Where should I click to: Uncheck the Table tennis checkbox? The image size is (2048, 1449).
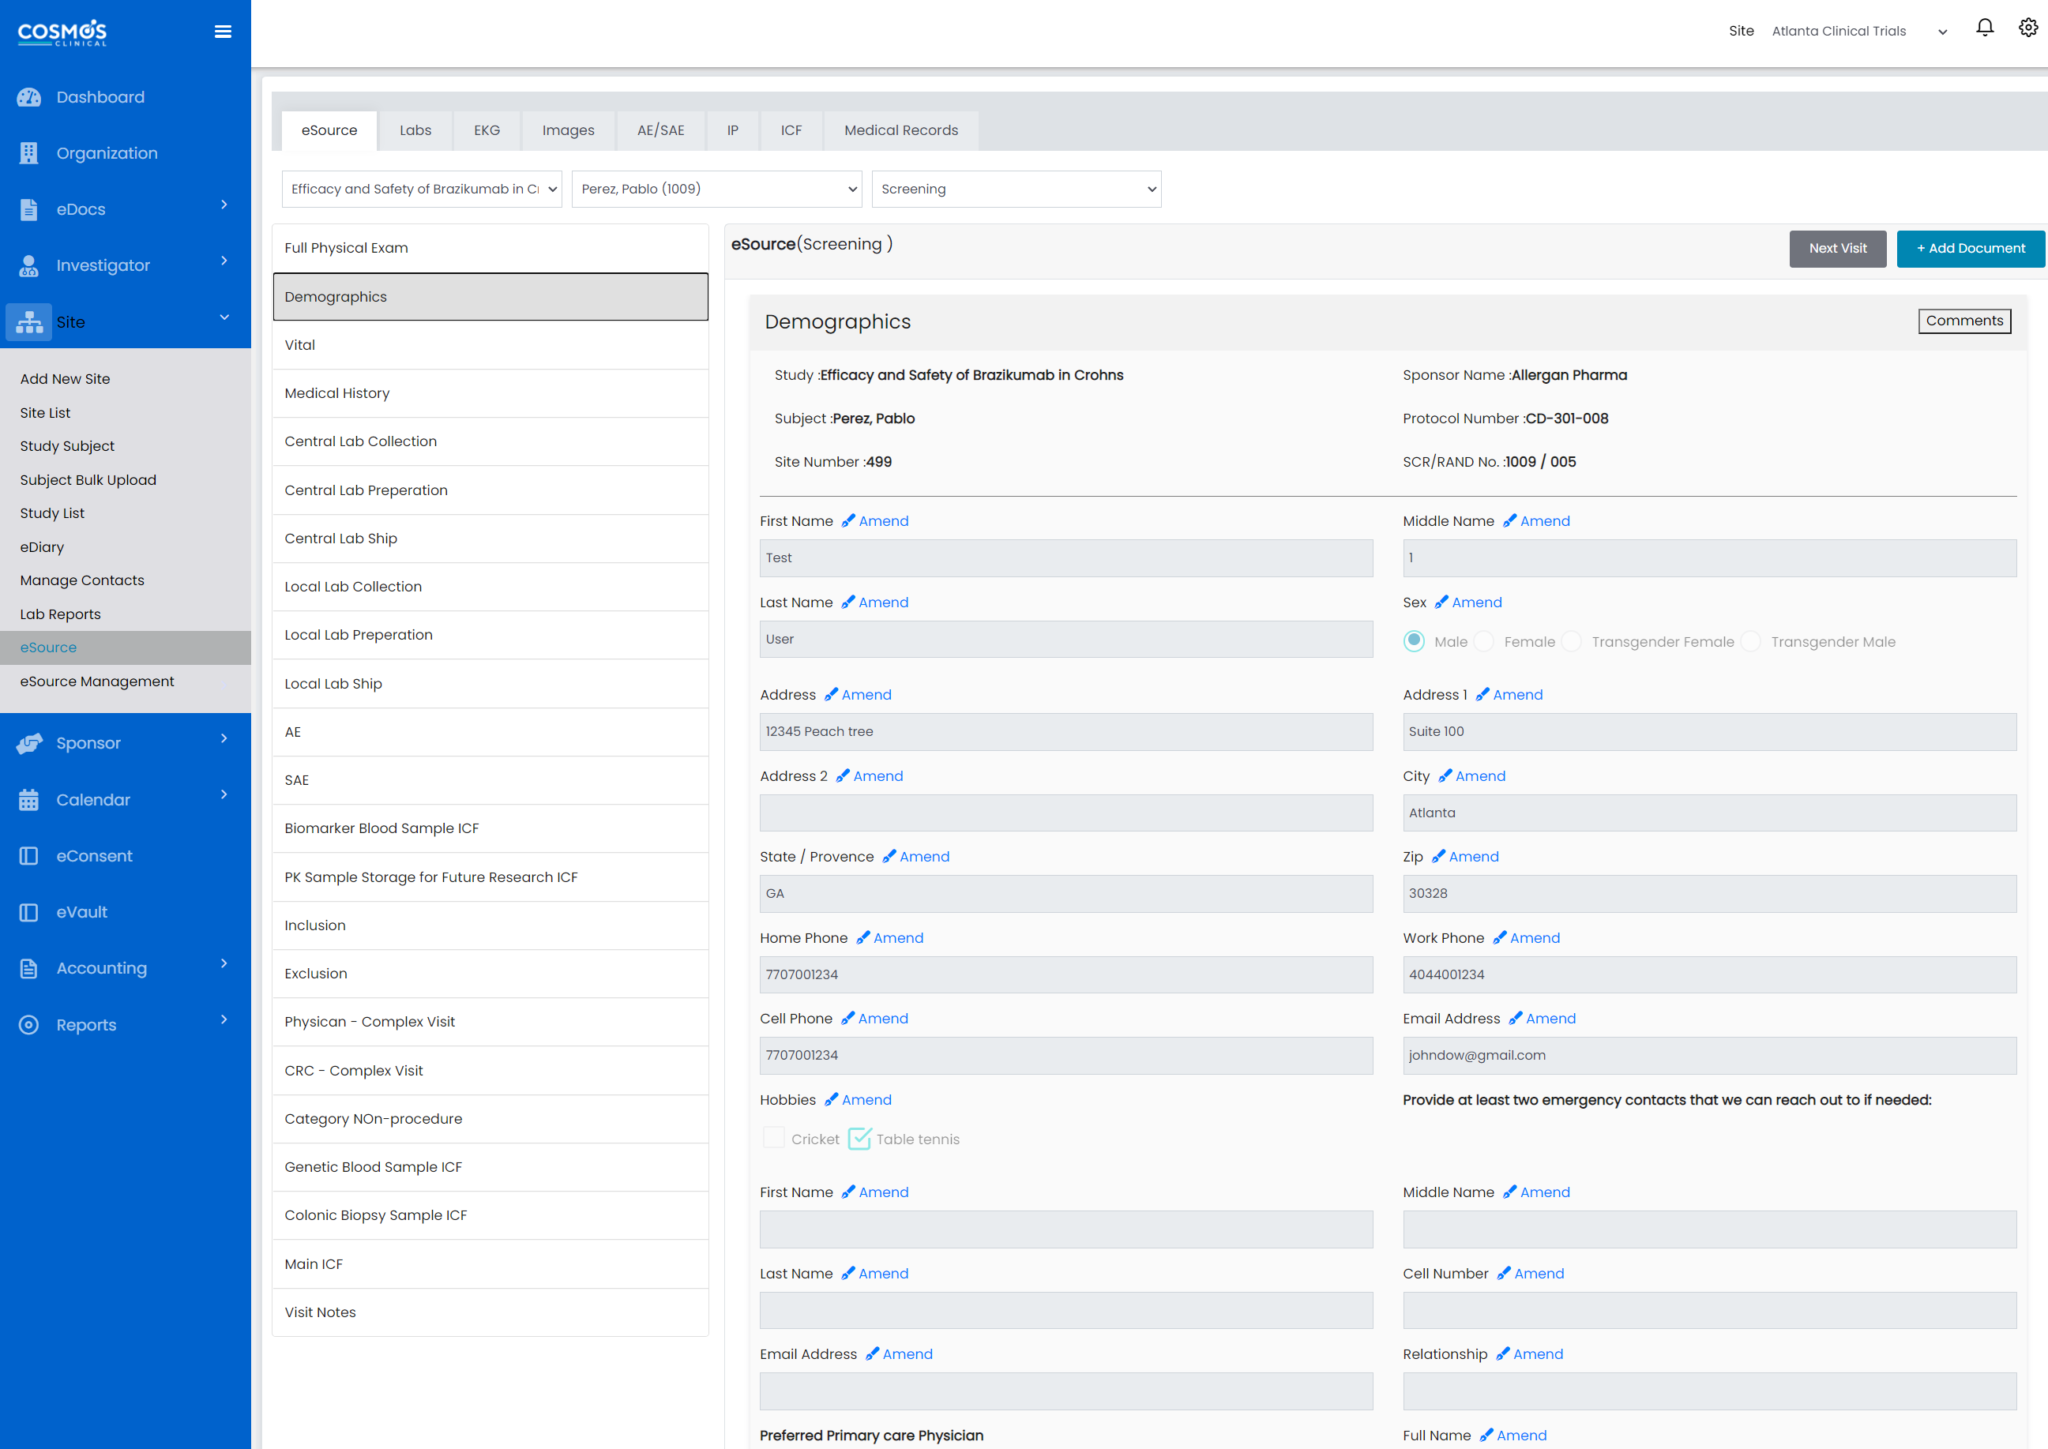point(859,1138)
